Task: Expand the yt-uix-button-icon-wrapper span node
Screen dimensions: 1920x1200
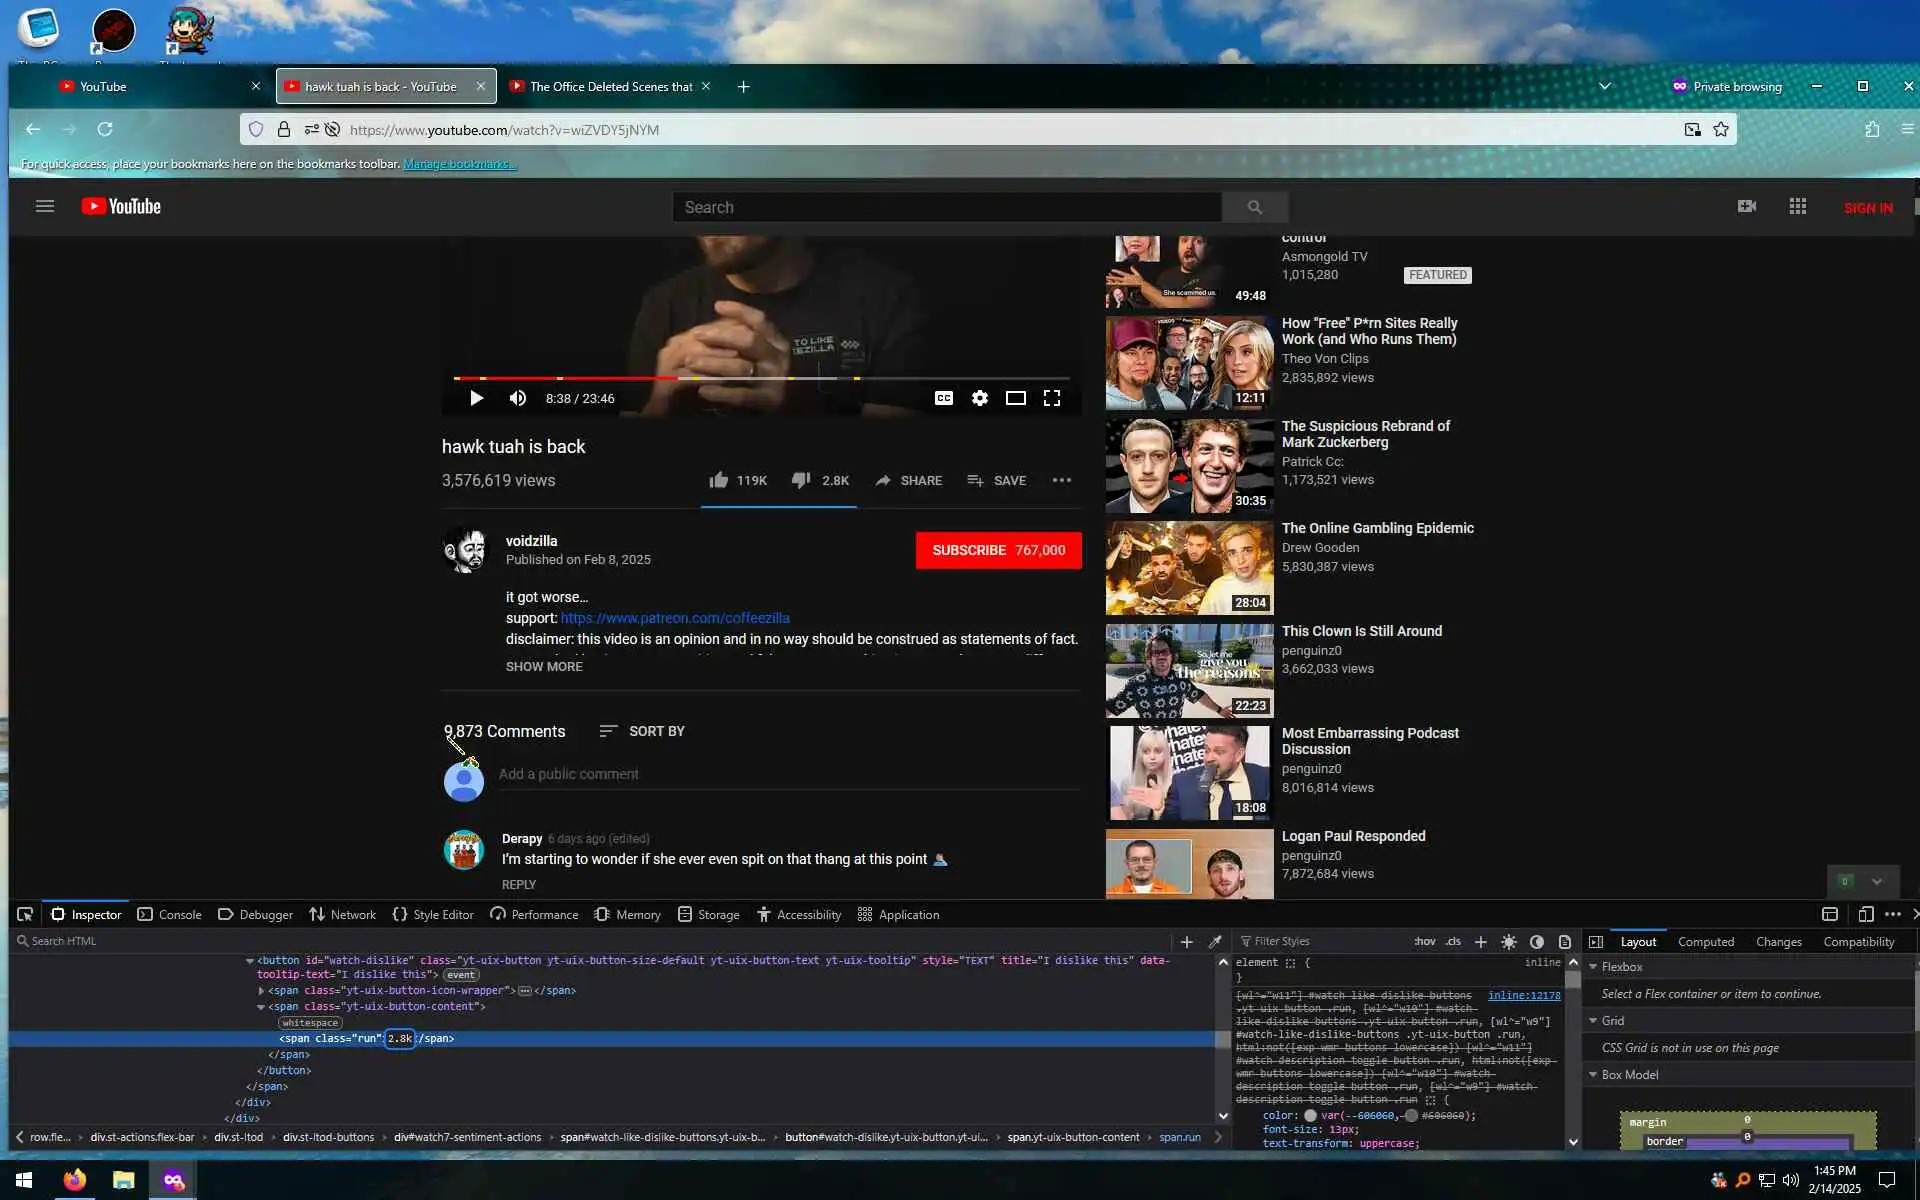Action: tap(261, 990)
